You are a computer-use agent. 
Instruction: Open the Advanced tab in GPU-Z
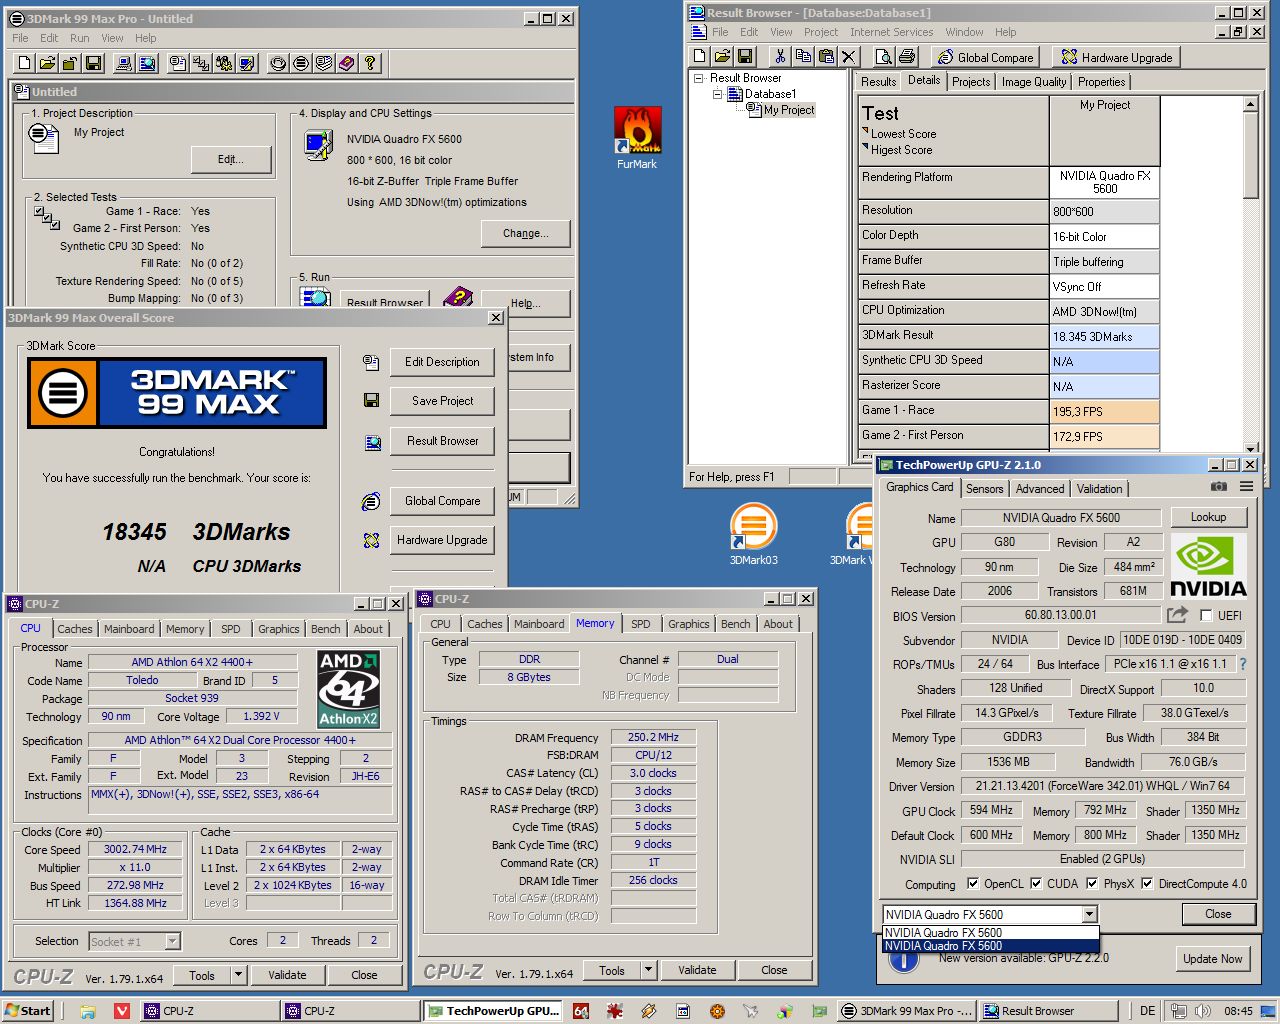1040,489
